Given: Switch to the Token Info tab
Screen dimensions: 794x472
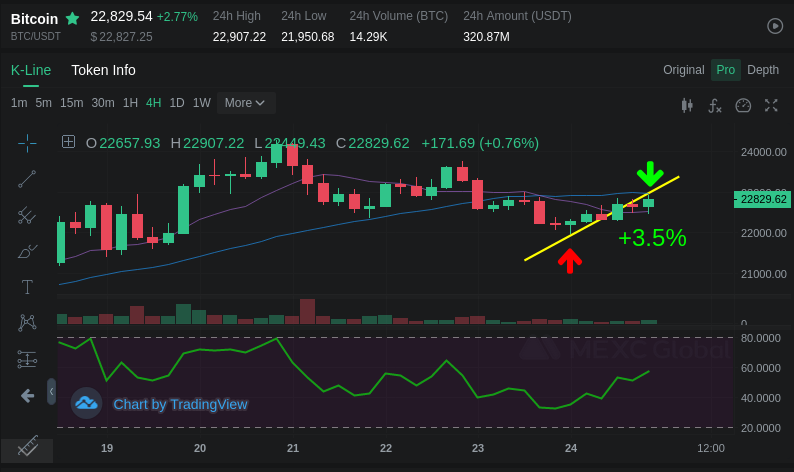Looking at the screenshot, I should 103,70.
